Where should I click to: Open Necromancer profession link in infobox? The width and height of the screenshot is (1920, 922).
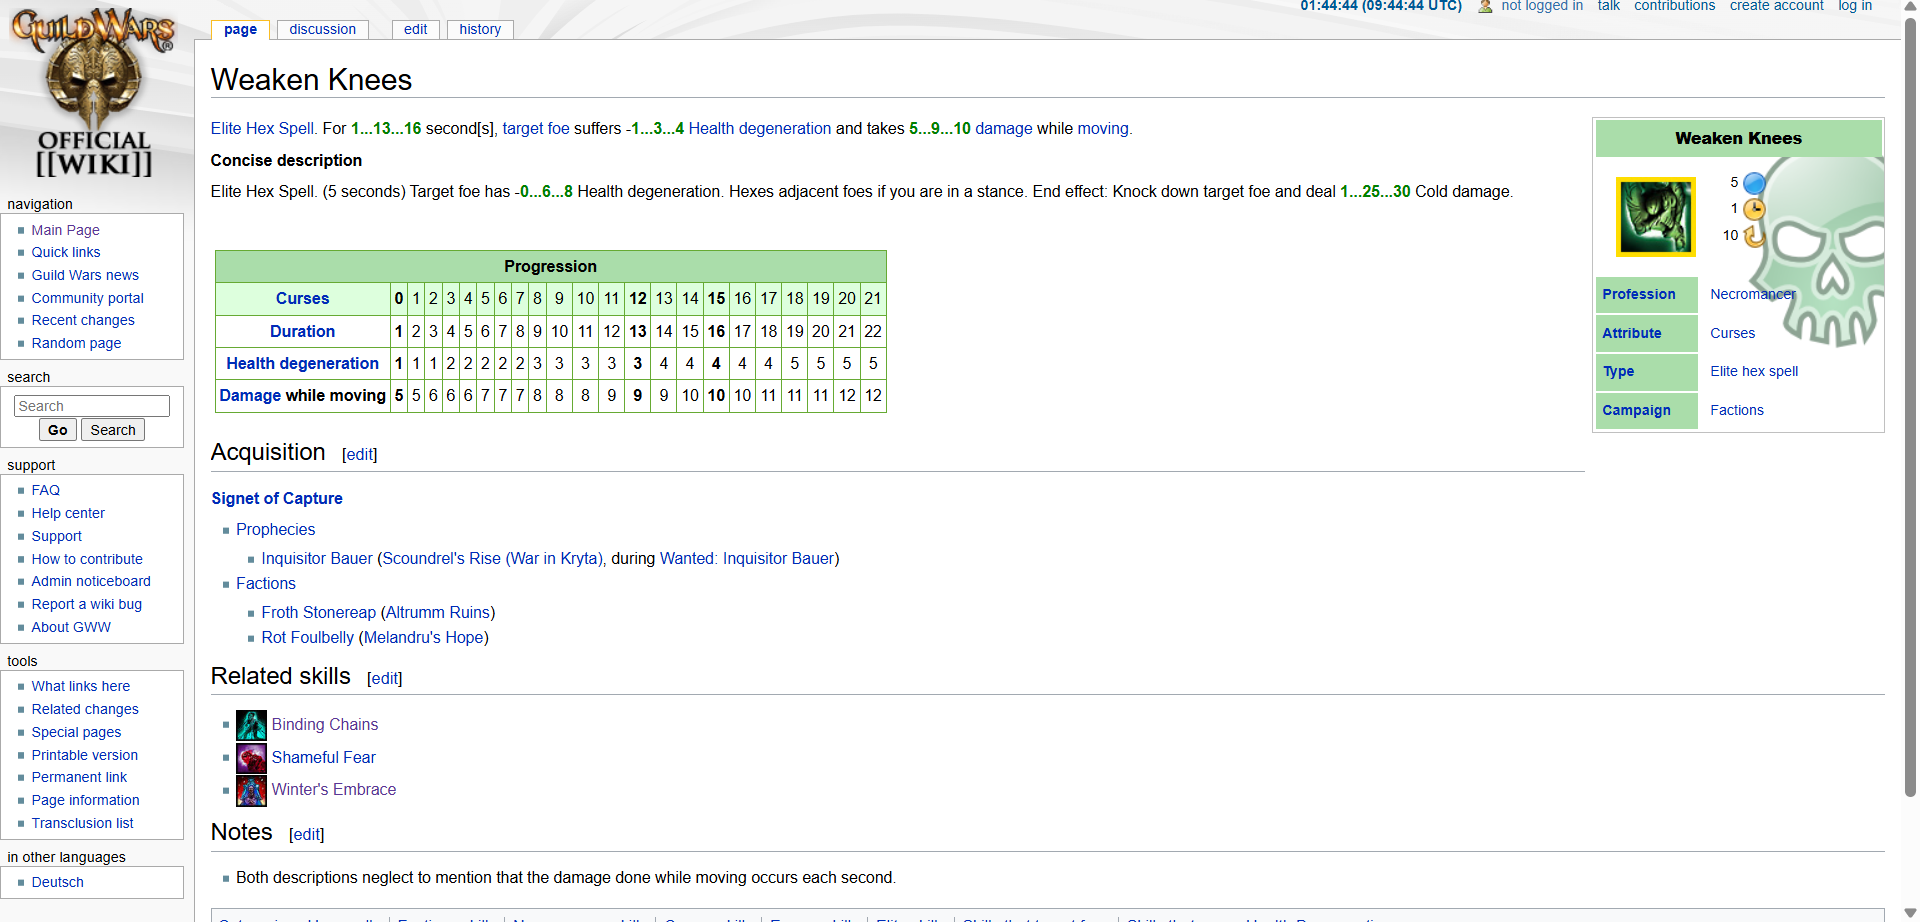tap(1753, 294)
